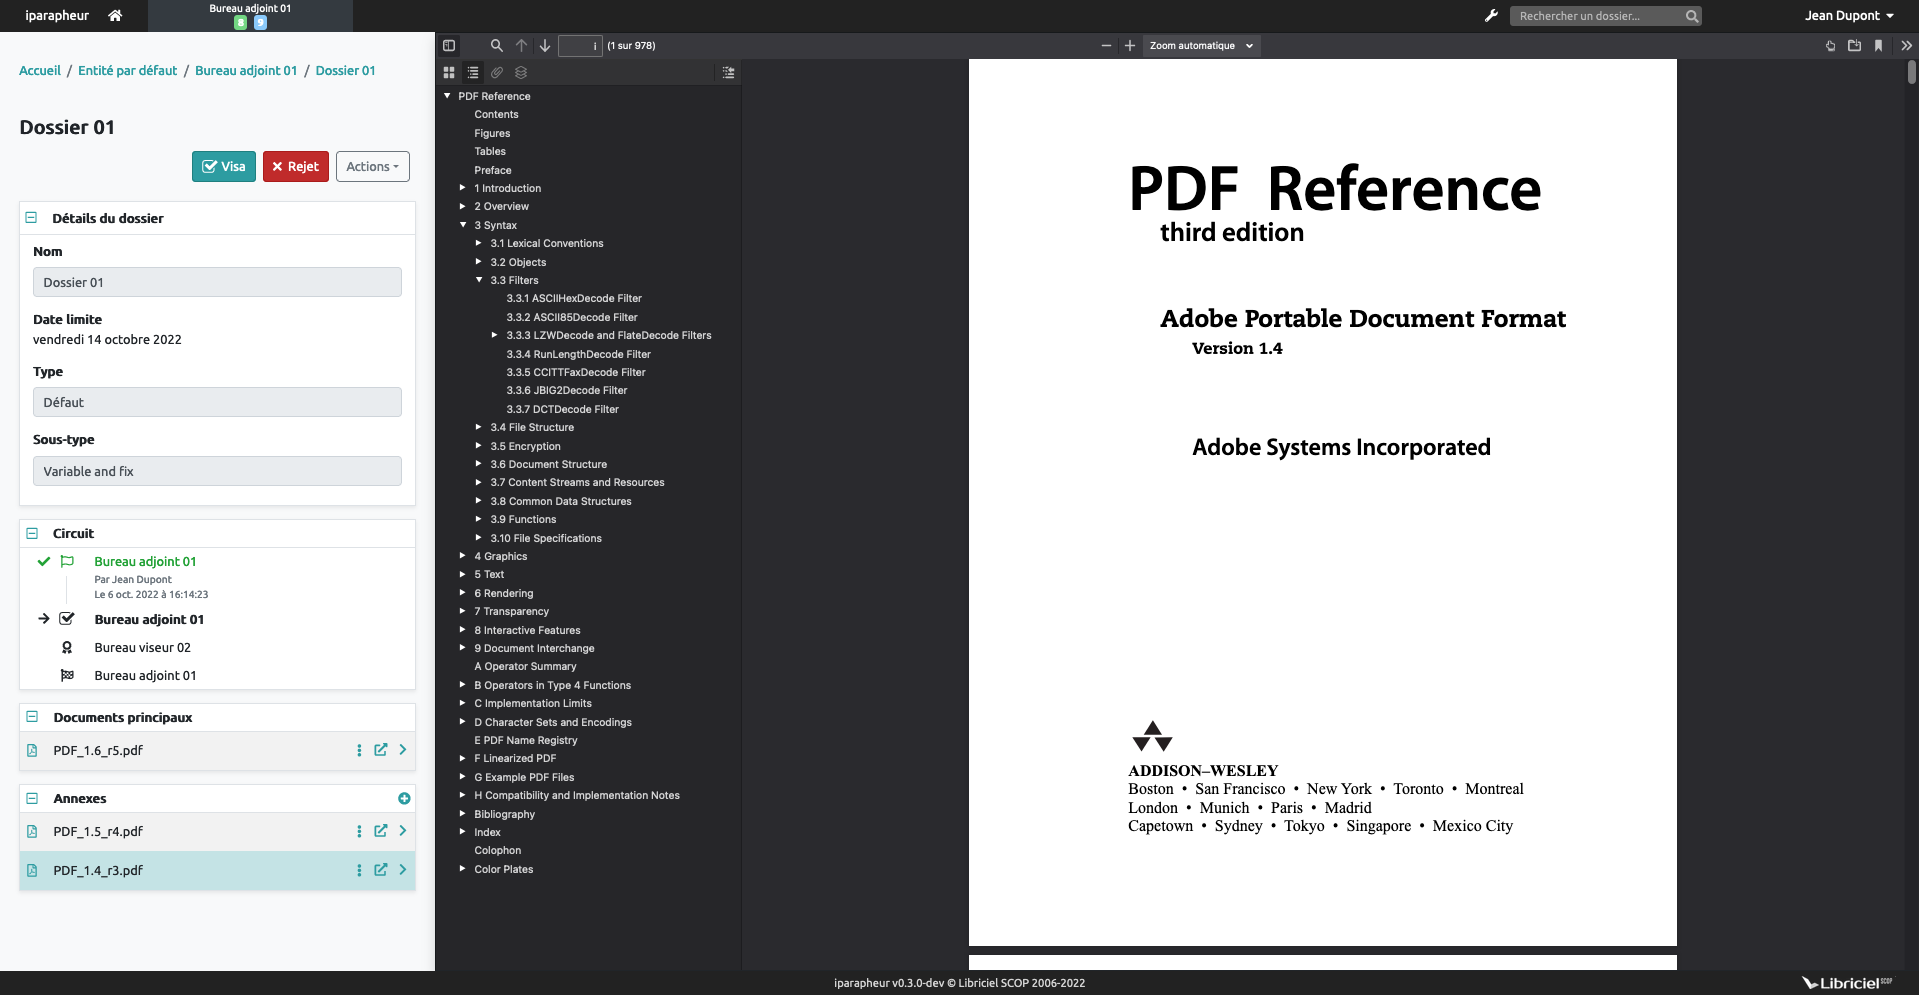This screenshot has height=995, width=1919.
Task: Display PDF_1.6_r5.pdf with chevron arrow
Action: 403,750
